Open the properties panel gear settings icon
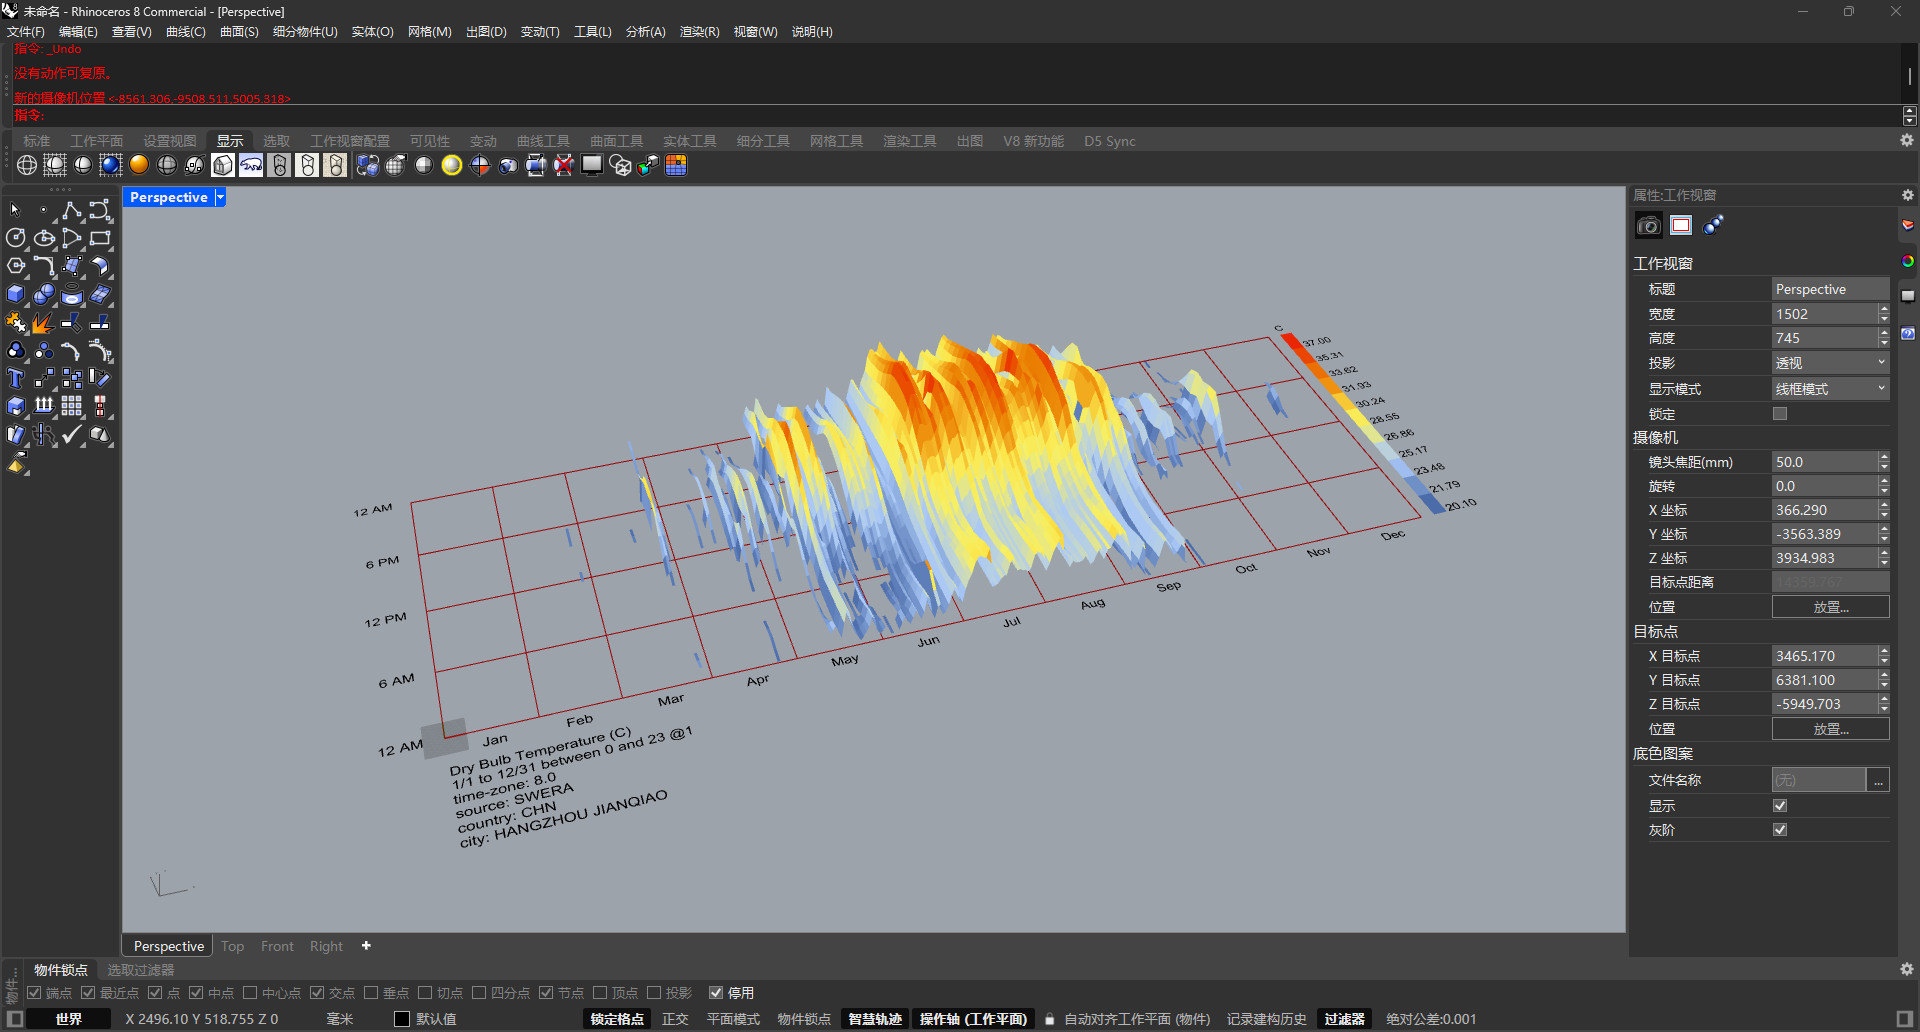The image size is (1920, 1032). point(1907,195)
